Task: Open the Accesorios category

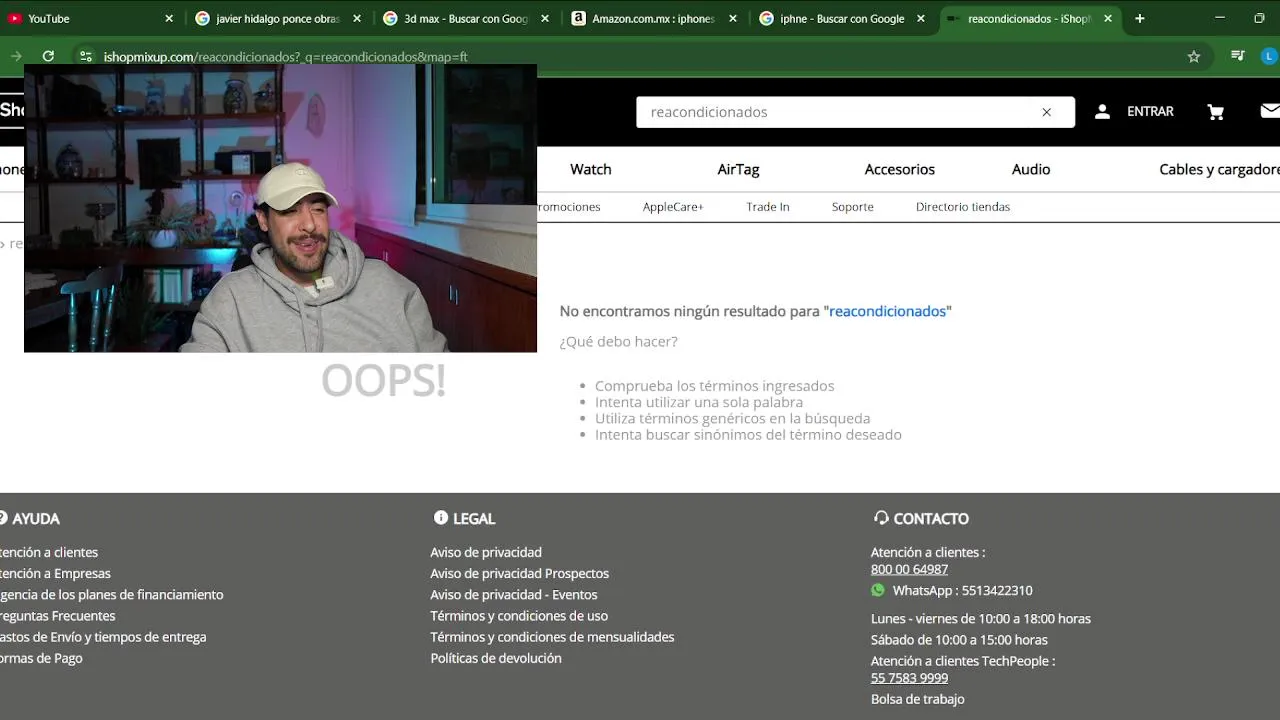Action: click(x=900, y=169)
